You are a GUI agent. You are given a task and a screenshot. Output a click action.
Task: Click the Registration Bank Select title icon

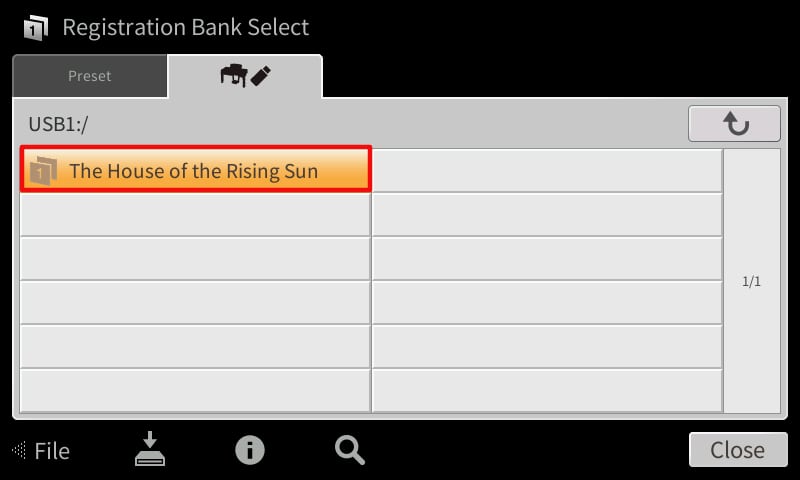(x=35, y=27)
